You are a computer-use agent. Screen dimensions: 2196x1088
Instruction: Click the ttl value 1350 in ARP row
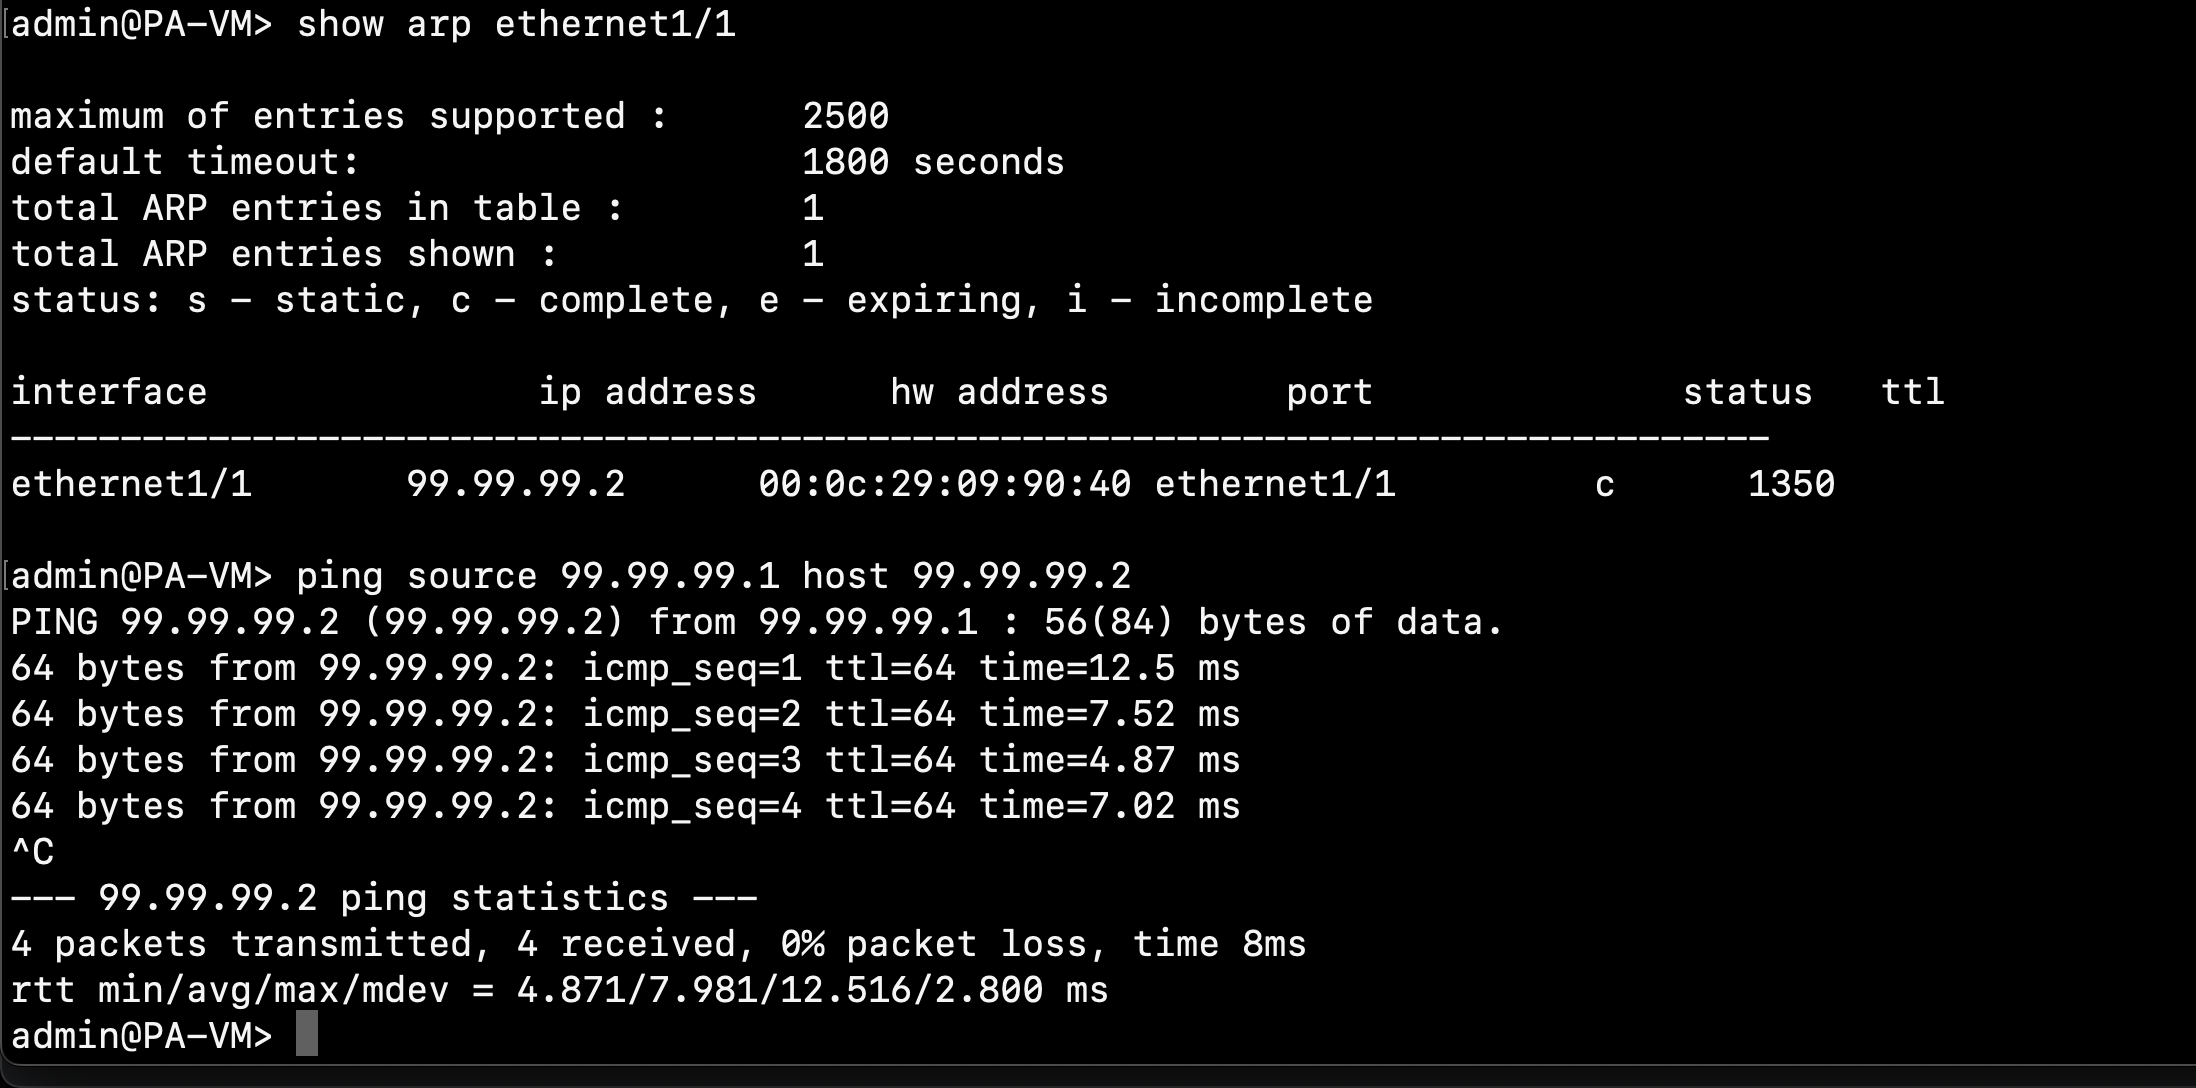click(1790, 484)
